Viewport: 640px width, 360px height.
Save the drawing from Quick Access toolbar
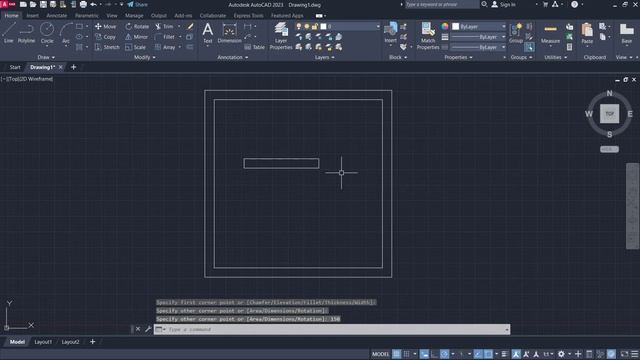tap(43, 4)
